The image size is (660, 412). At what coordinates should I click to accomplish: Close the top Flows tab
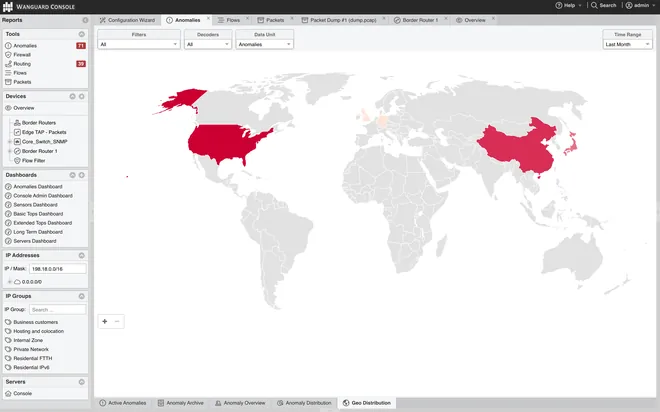pos(248,19)
